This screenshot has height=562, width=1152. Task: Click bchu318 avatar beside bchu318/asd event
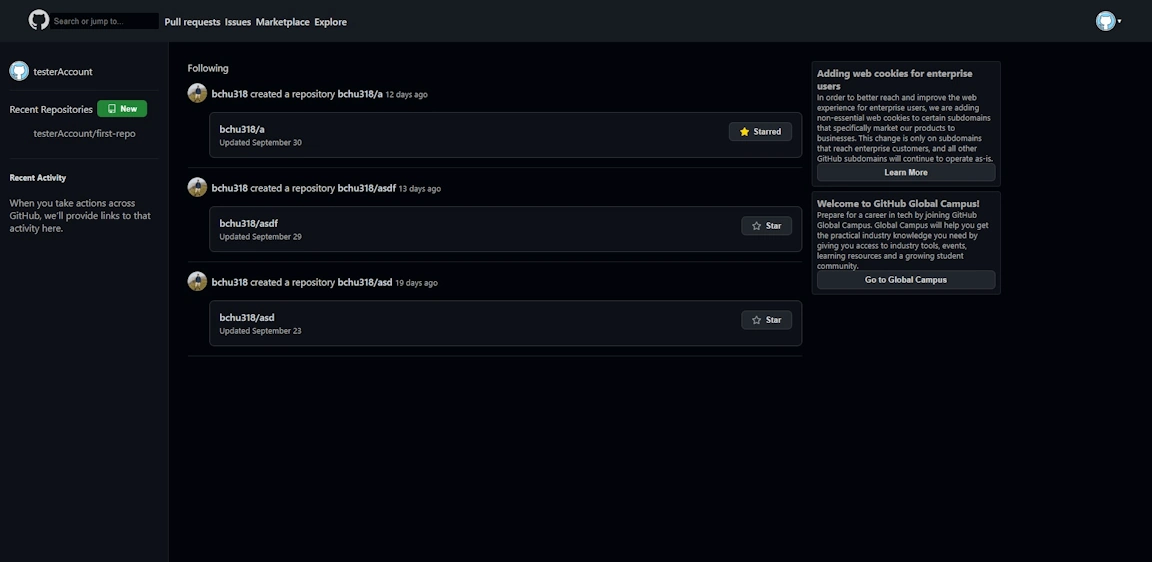click(197, 281)
